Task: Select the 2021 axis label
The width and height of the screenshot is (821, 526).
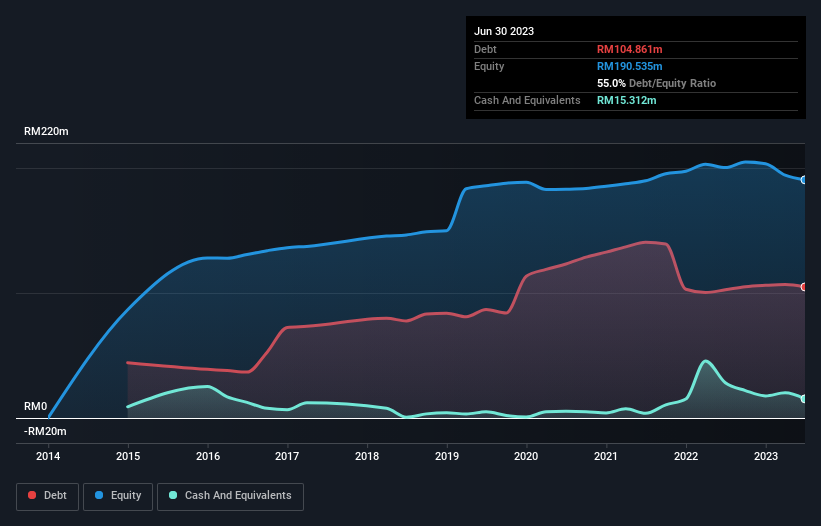Action: tap(606, 456)
